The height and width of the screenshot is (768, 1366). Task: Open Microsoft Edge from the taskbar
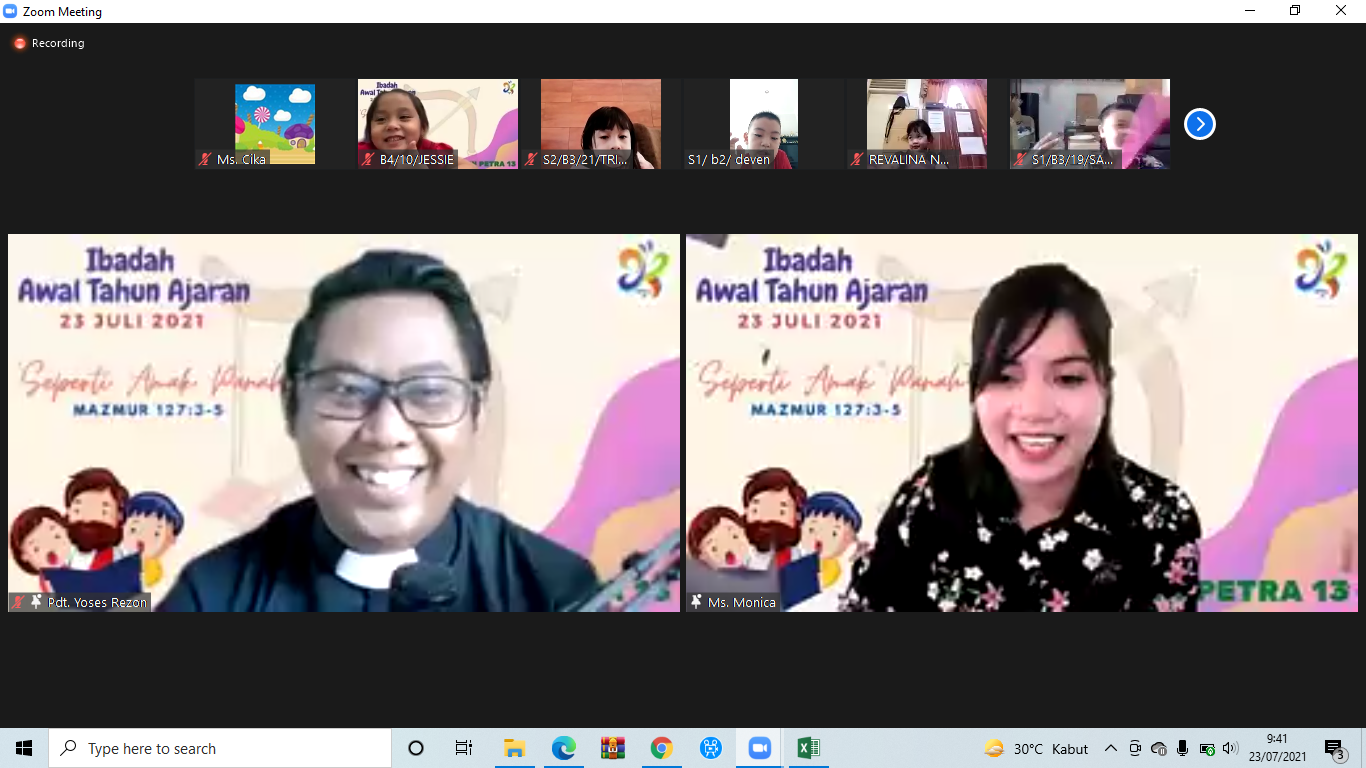pos(564,748)
